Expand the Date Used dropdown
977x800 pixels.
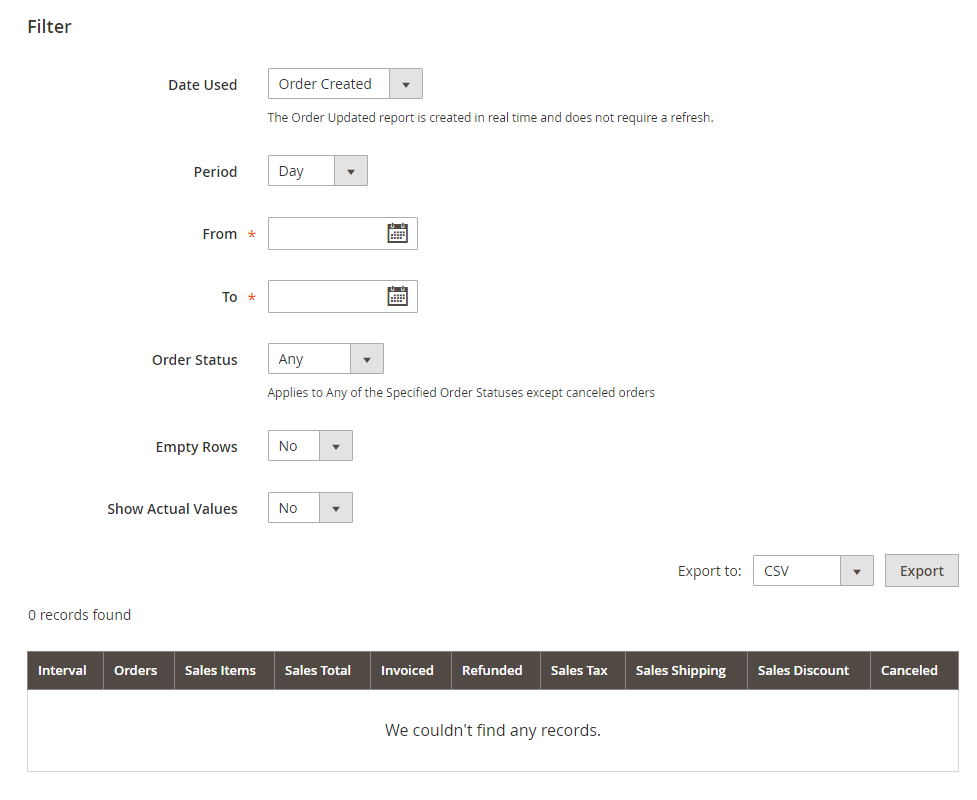coord(345,84)
